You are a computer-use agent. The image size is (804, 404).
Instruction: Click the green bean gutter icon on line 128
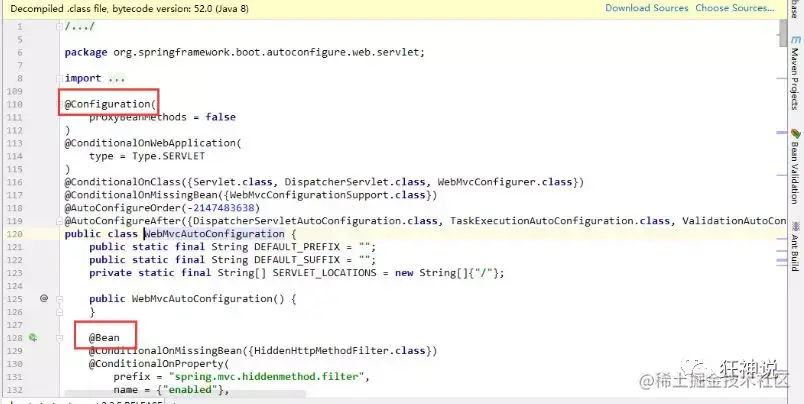[33, 337]
